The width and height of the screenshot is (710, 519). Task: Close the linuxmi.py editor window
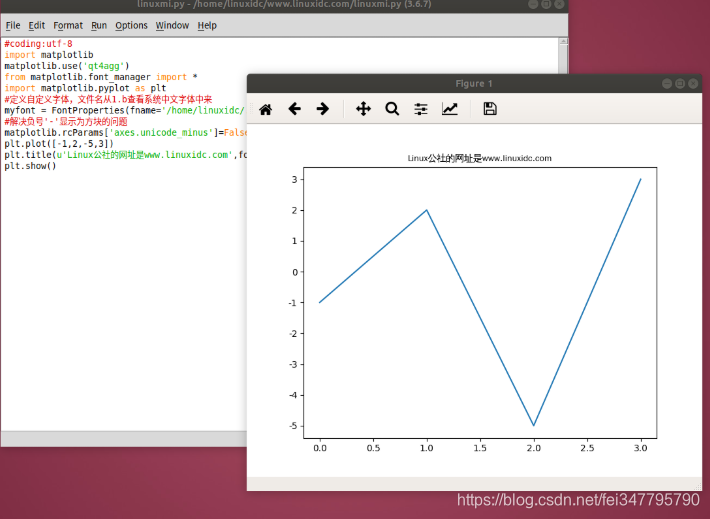click(x=559, y=4)
